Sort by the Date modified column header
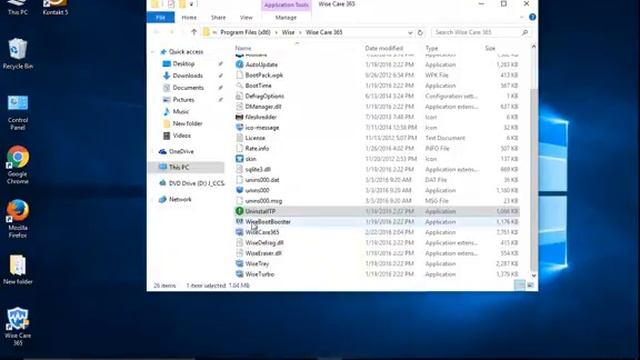This screenshot has width=640, height=360. point(384,48)
